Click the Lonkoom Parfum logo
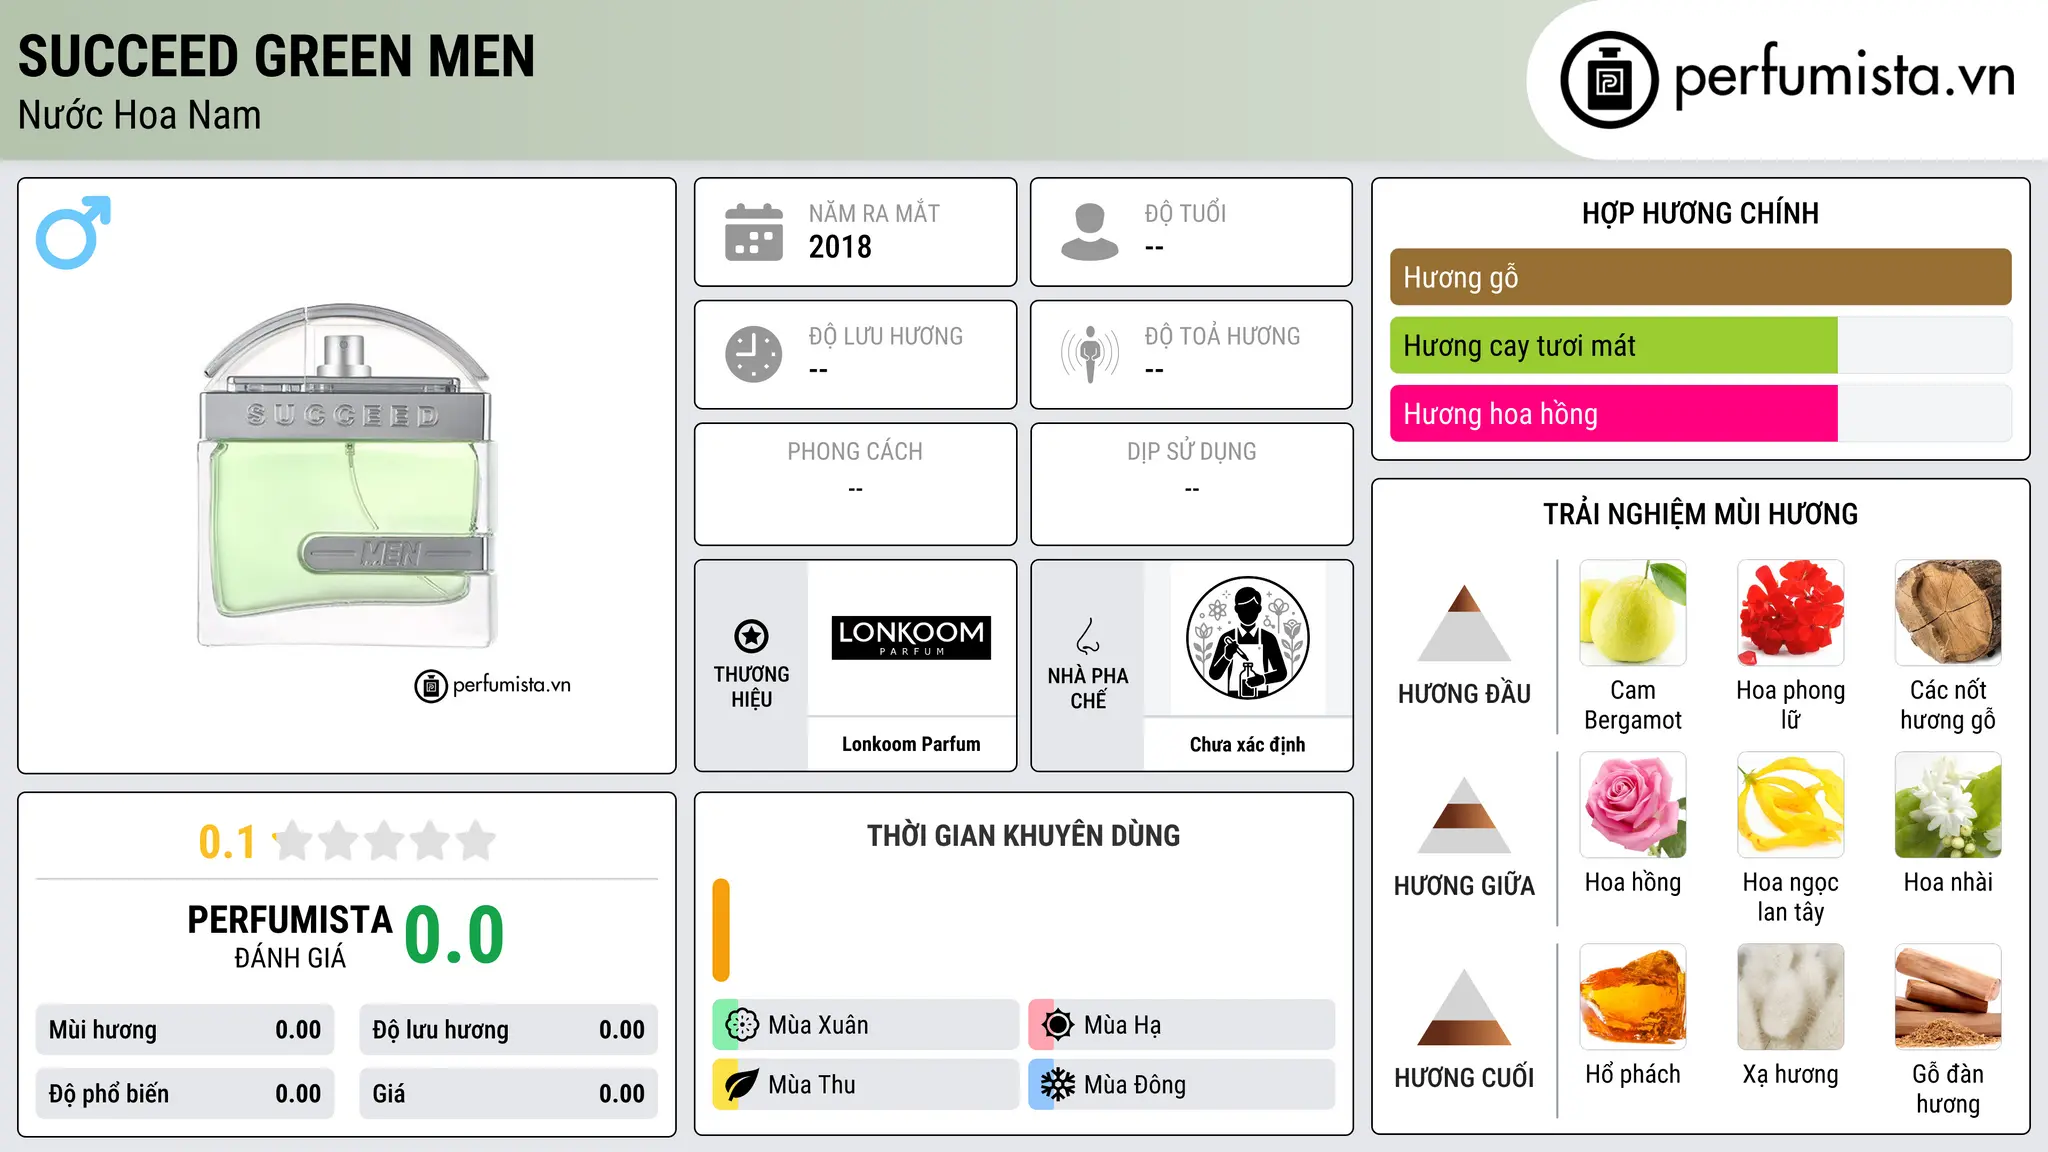 point(911,637)
